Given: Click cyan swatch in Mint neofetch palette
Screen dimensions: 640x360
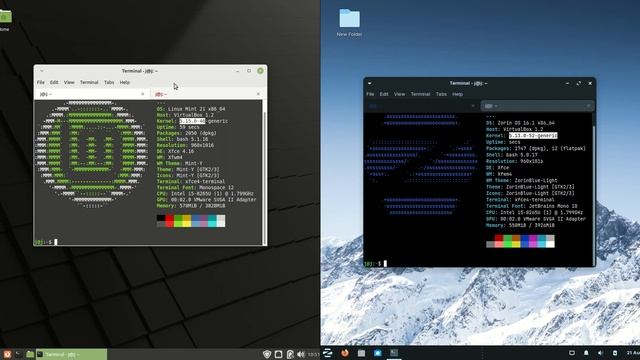Looking at the screenshot, I should coord(212,221).
